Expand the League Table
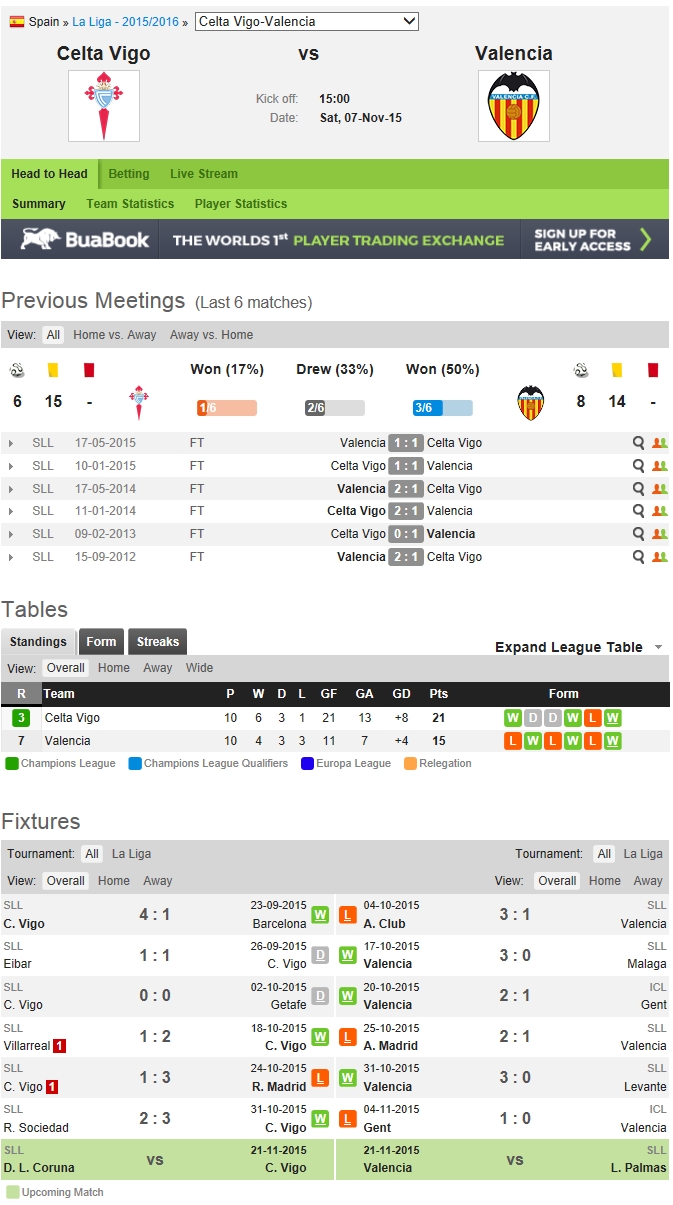 point(578,647)
